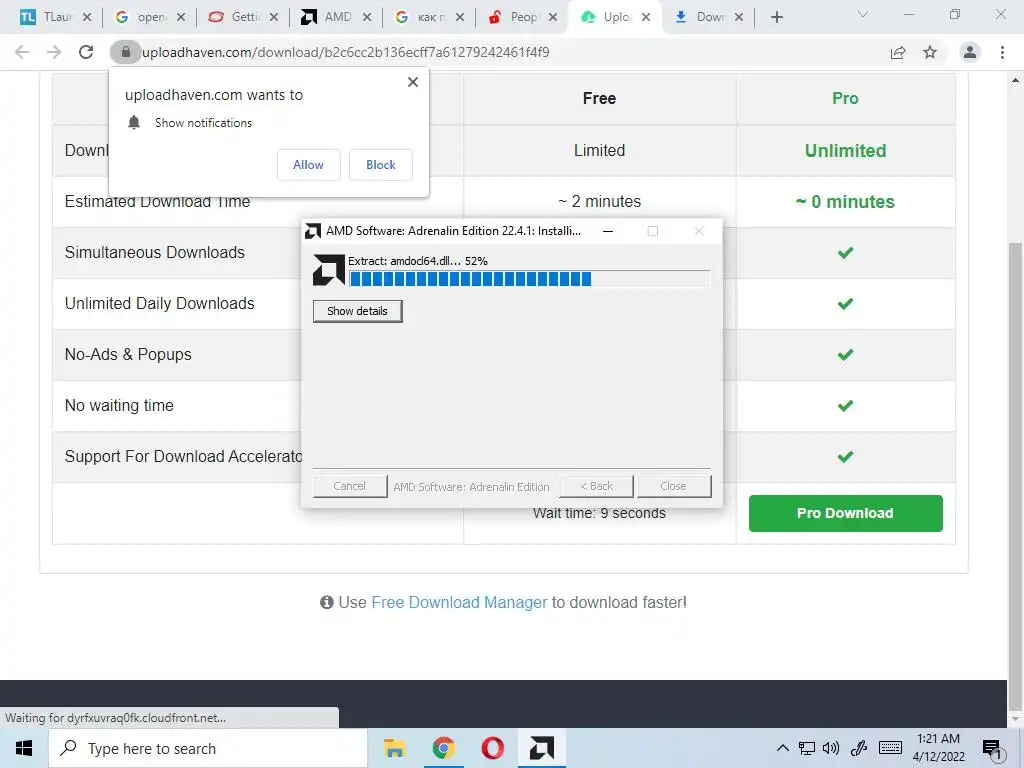The width and height of the screenshot is (1024, 768).
Task: Click the Type here to search box
Action: (208, 748)
